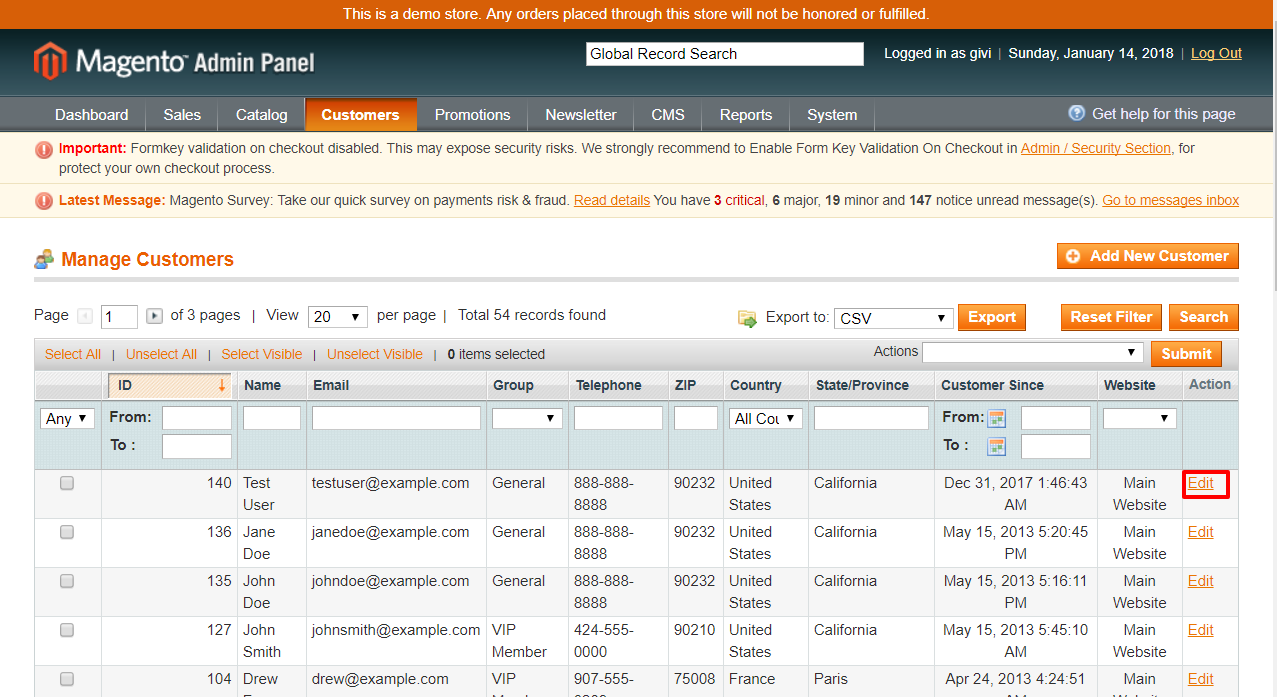Select checkbox for drew@example.com row
The height and width of the screenshot is (697, 1277).
click(x=67, y=679)
